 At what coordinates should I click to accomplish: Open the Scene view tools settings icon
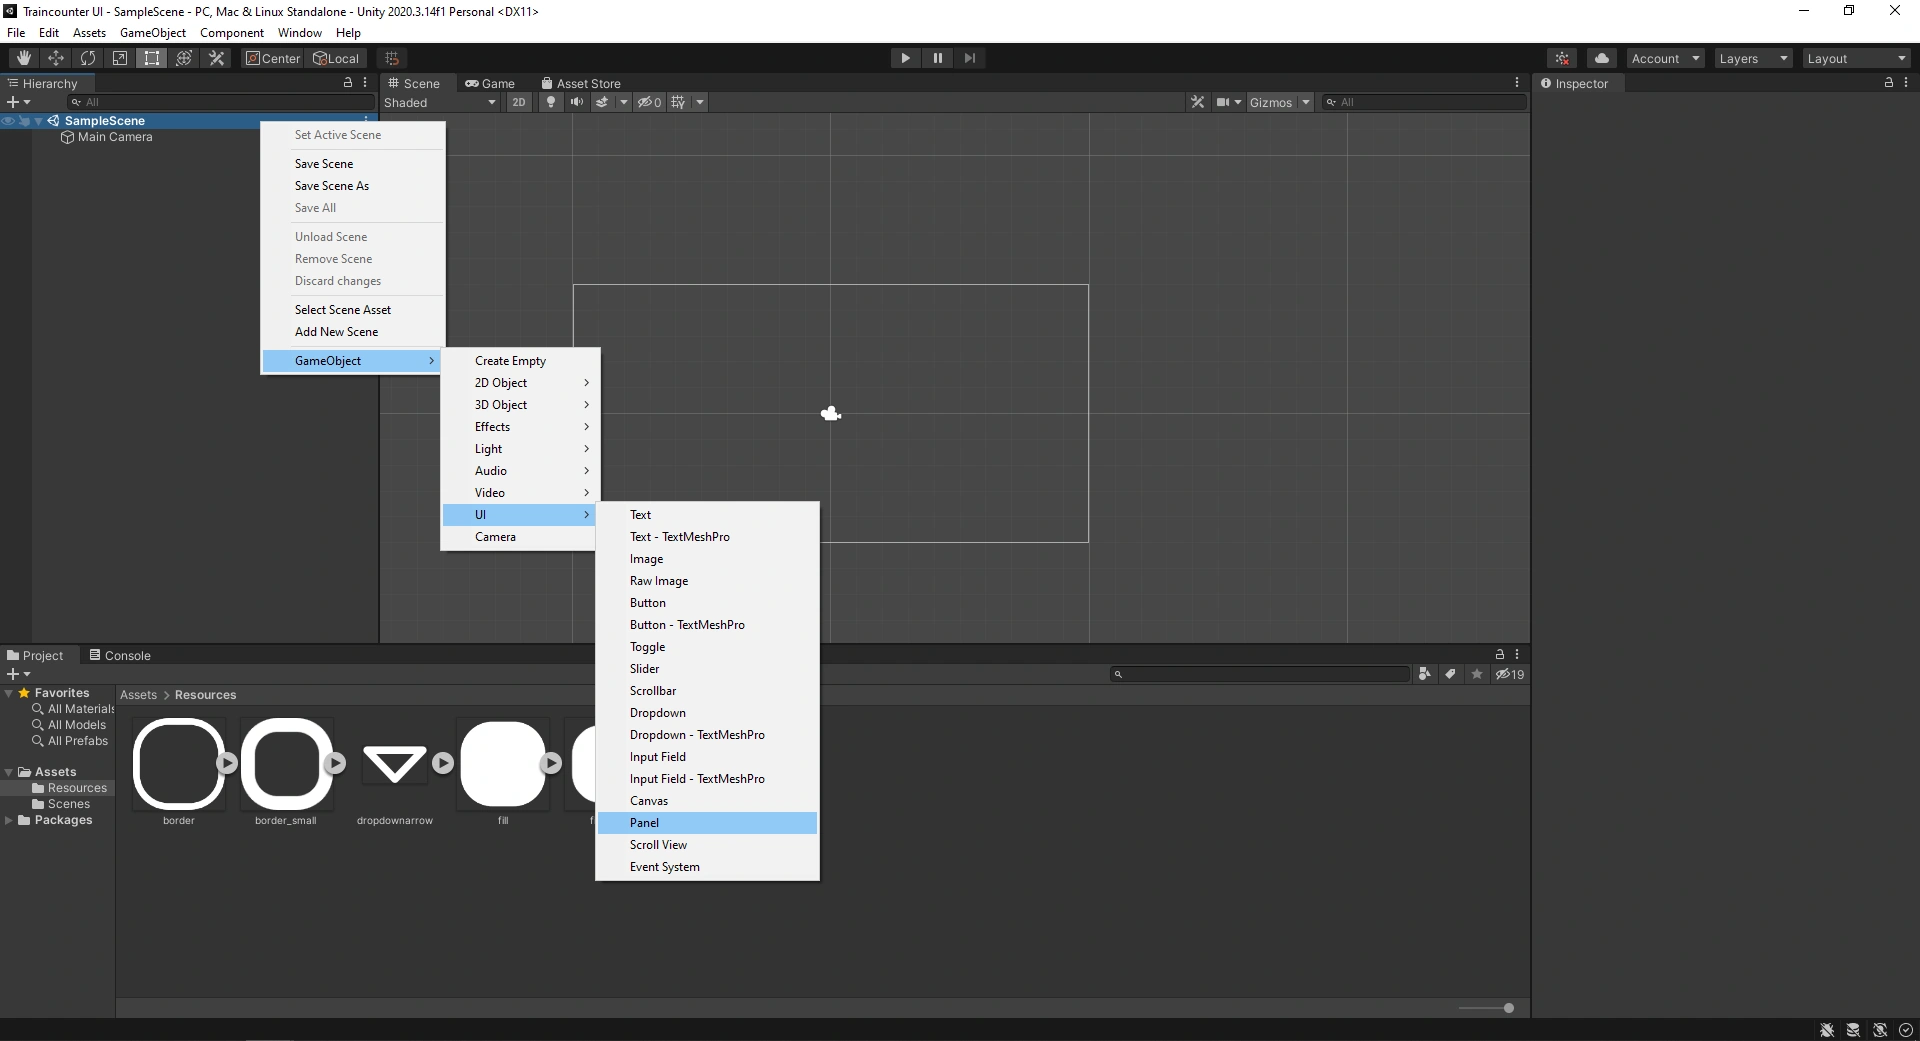[1198, 102]
